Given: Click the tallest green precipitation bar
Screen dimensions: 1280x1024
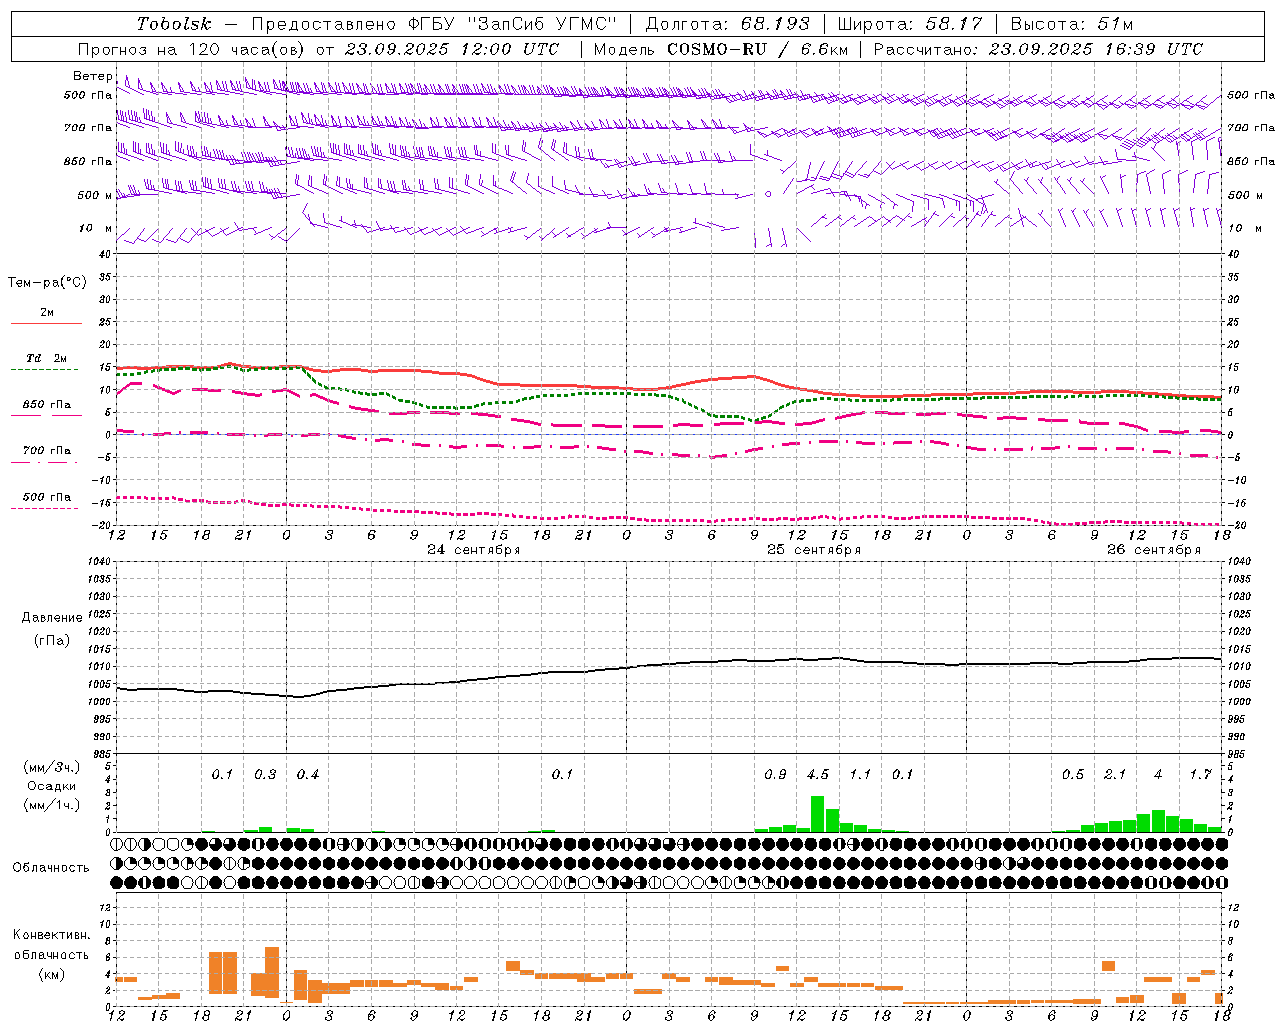Looking at the screenshot, I should (817, 814).
